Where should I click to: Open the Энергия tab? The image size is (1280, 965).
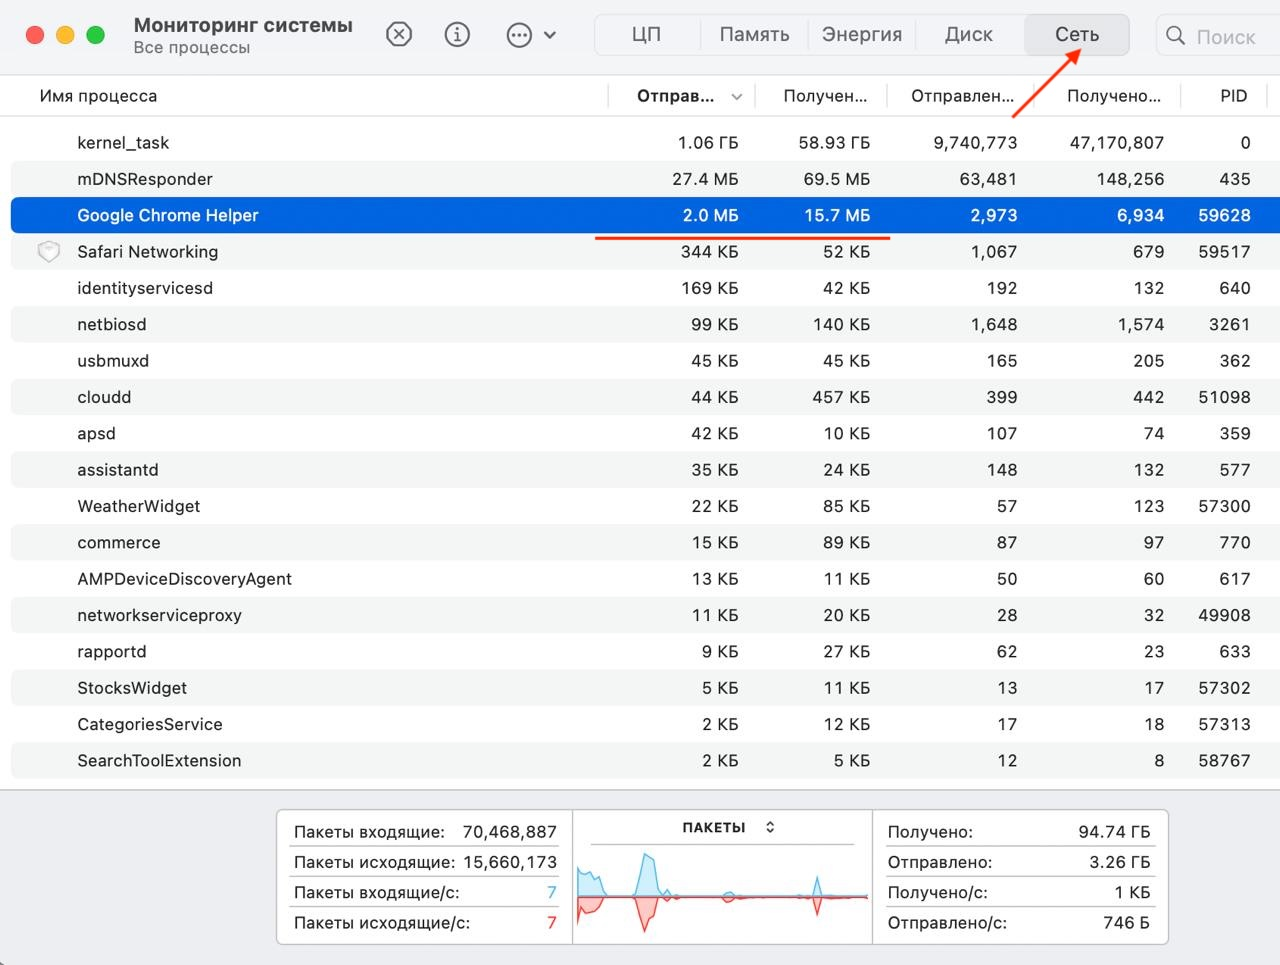click(x=861, y=35)
